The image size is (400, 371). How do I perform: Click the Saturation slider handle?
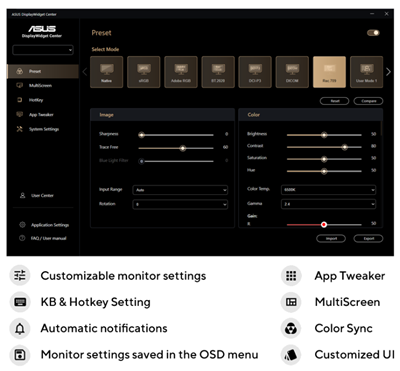click(x=324, y=159)
